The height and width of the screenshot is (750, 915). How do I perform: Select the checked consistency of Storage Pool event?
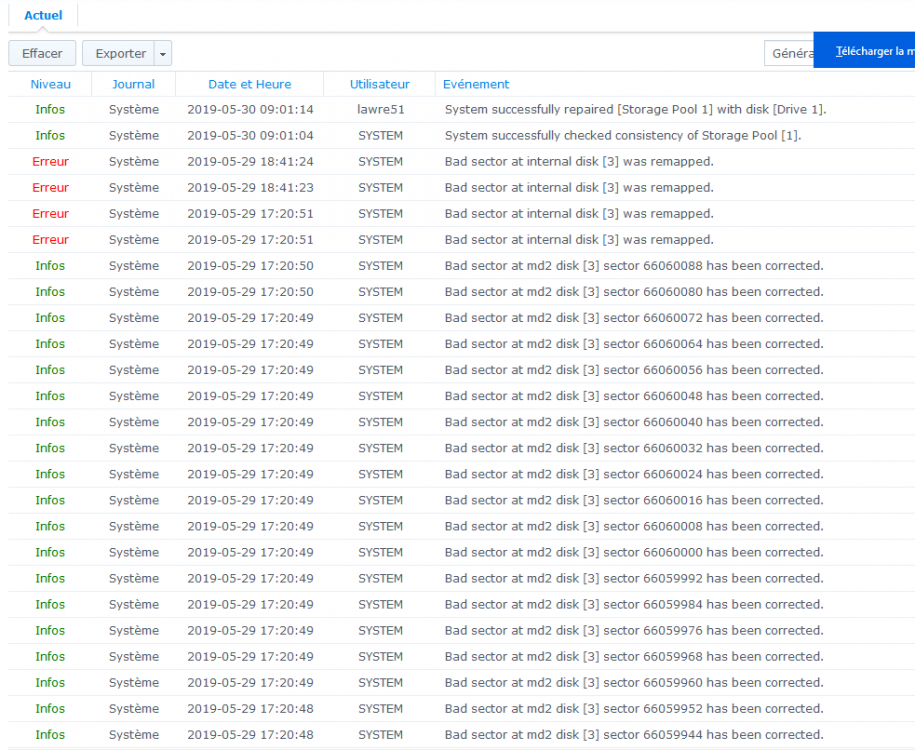pyautogui.click(x=462, y=135)
